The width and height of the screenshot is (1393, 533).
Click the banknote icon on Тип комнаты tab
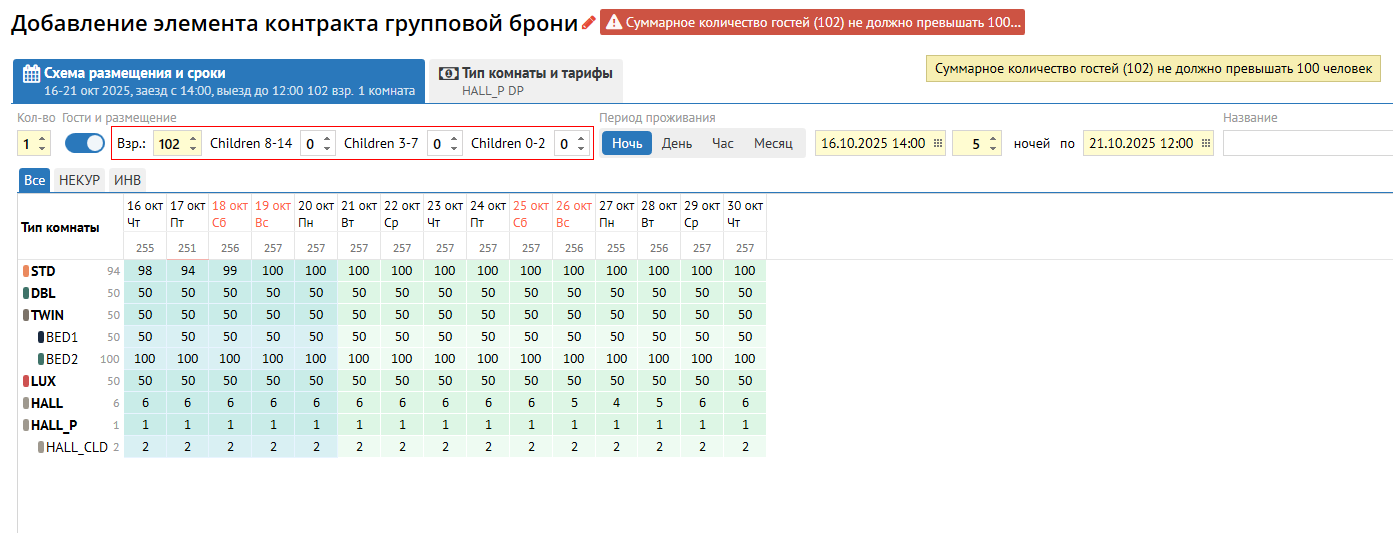449,73
